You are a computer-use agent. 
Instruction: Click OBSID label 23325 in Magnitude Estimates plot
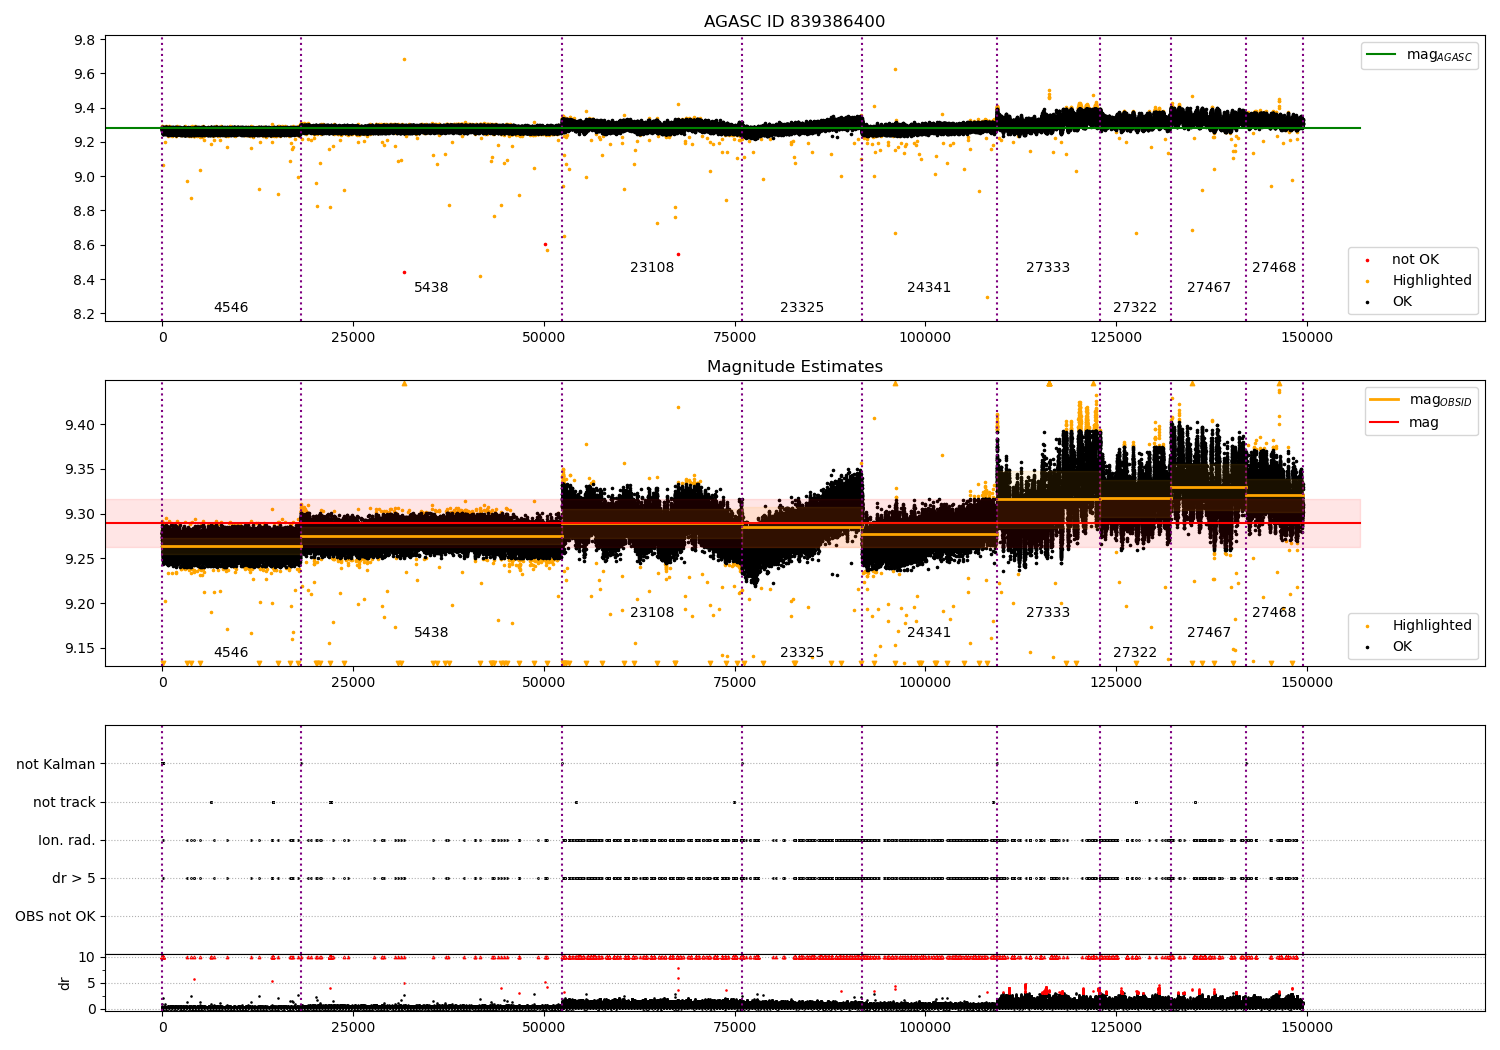click(802, 653)
